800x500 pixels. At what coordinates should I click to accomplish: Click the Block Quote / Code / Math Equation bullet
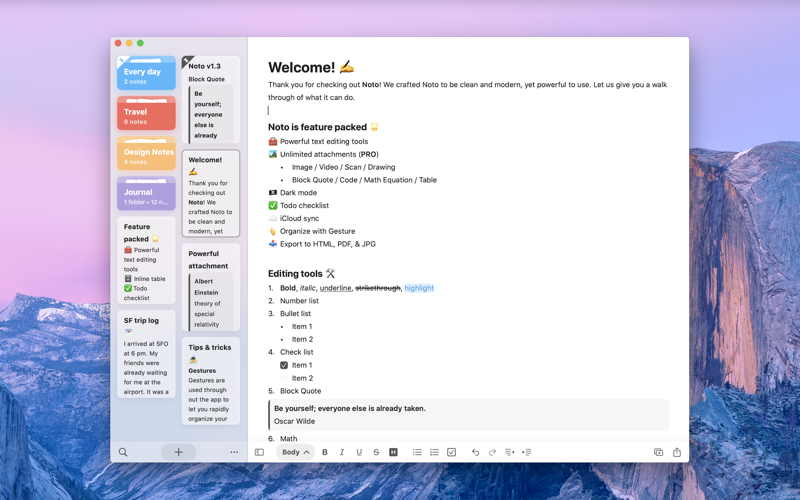pyautogui.click(x=364, y=180)
